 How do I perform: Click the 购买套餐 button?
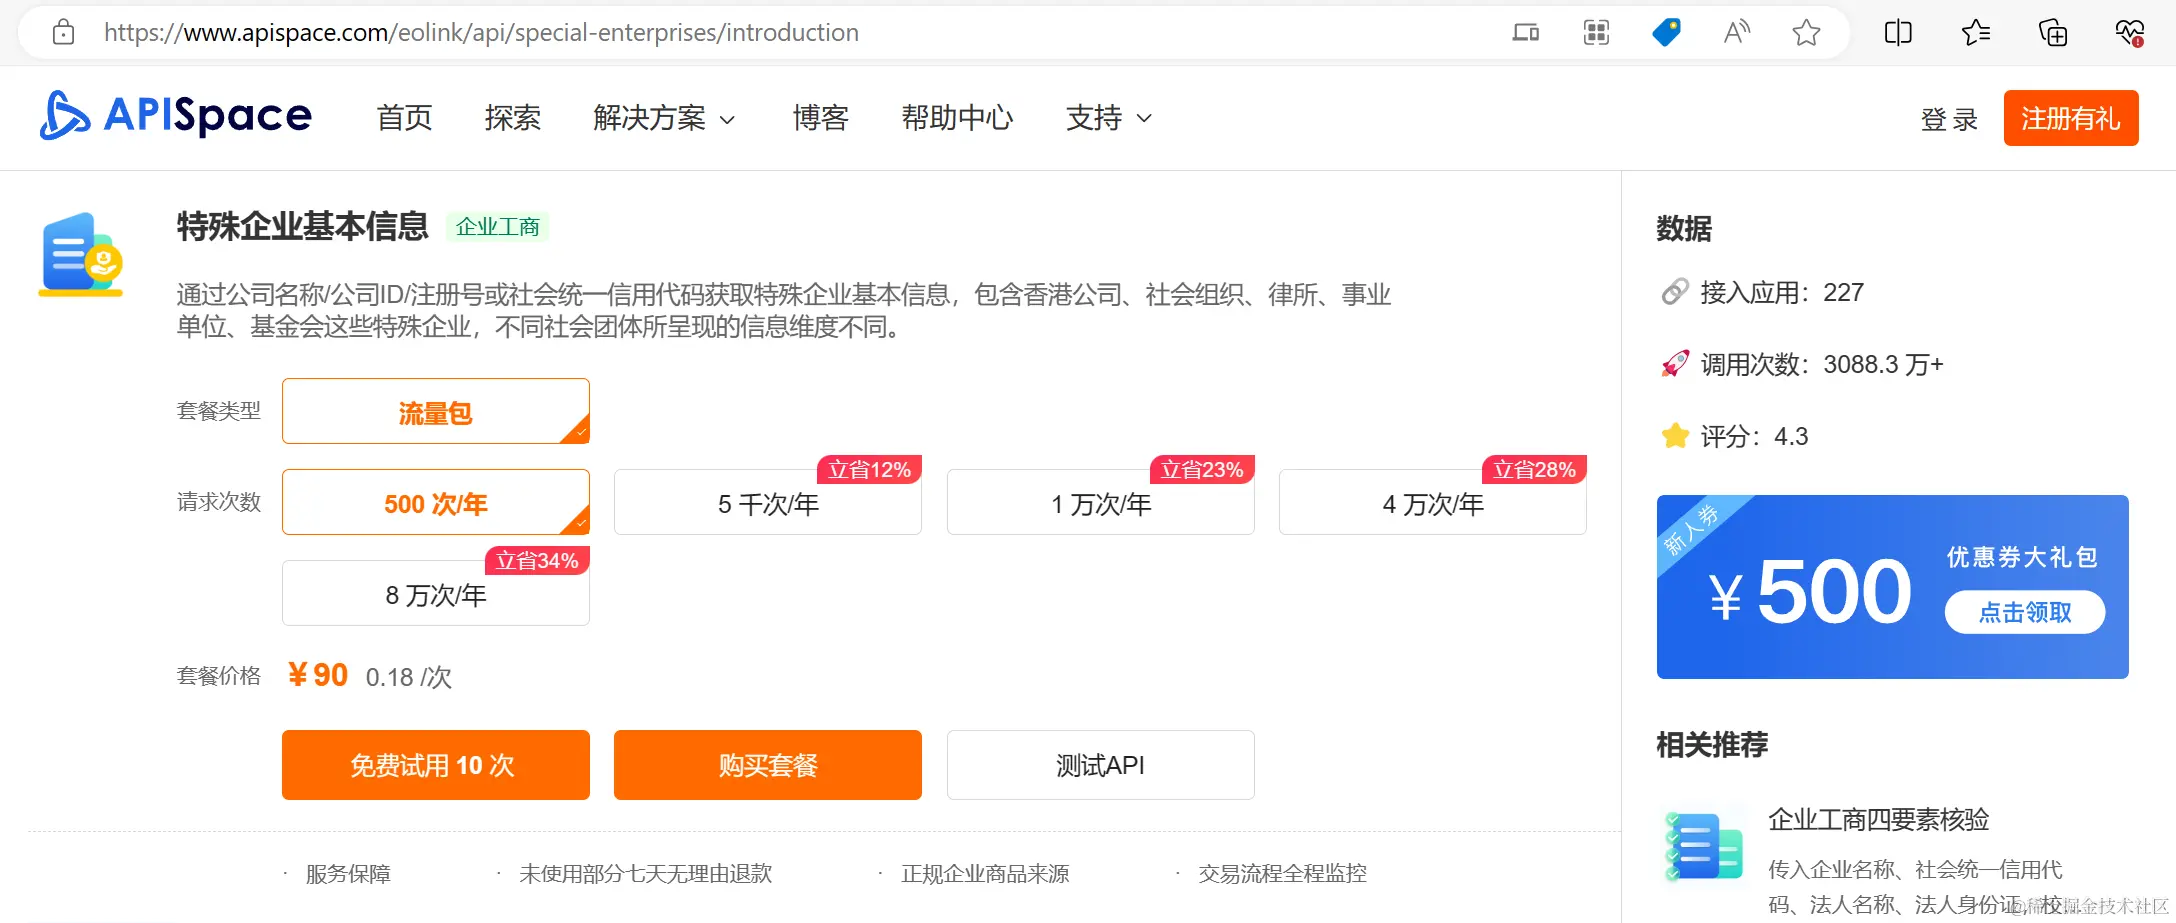[768, 765]
